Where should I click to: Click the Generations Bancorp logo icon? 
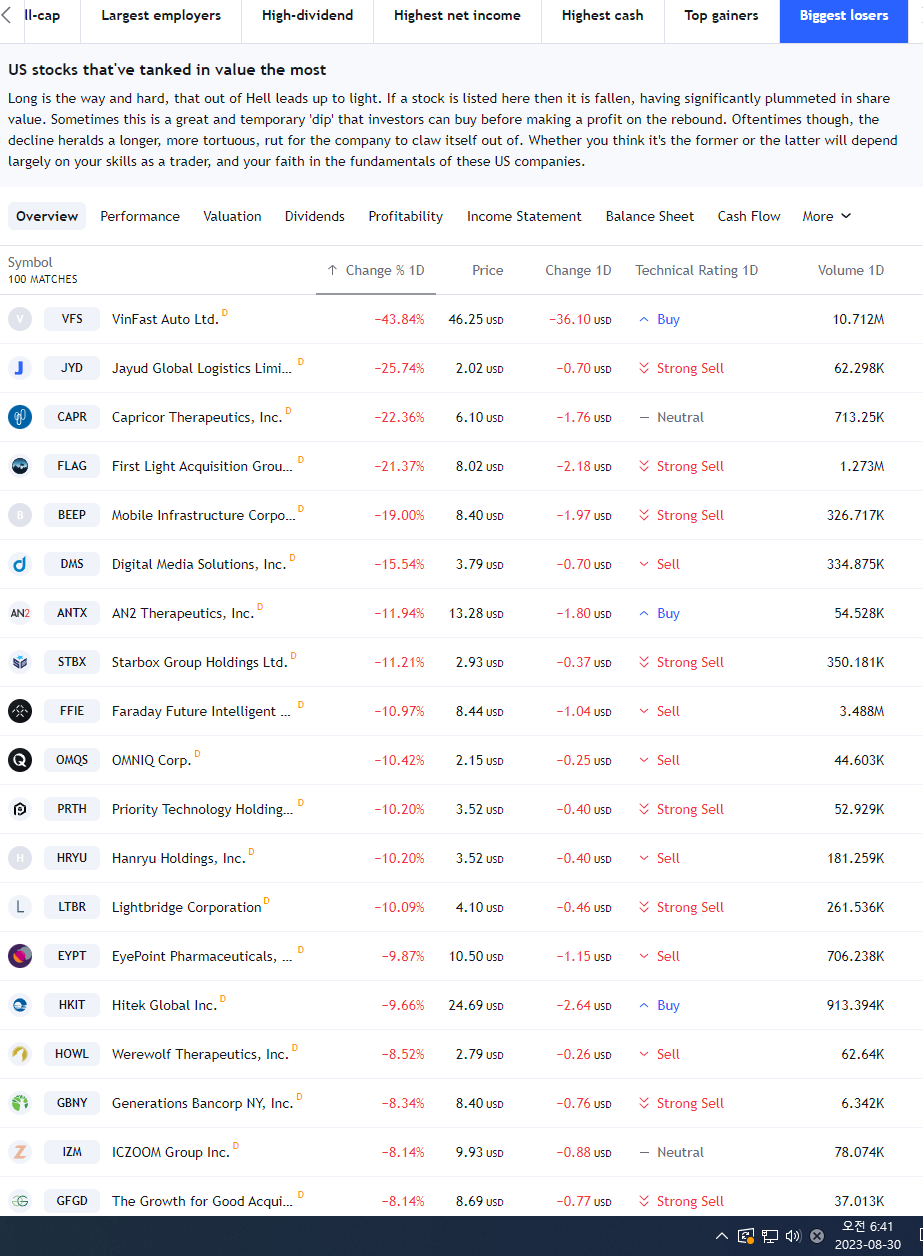tap(20, 1103)
